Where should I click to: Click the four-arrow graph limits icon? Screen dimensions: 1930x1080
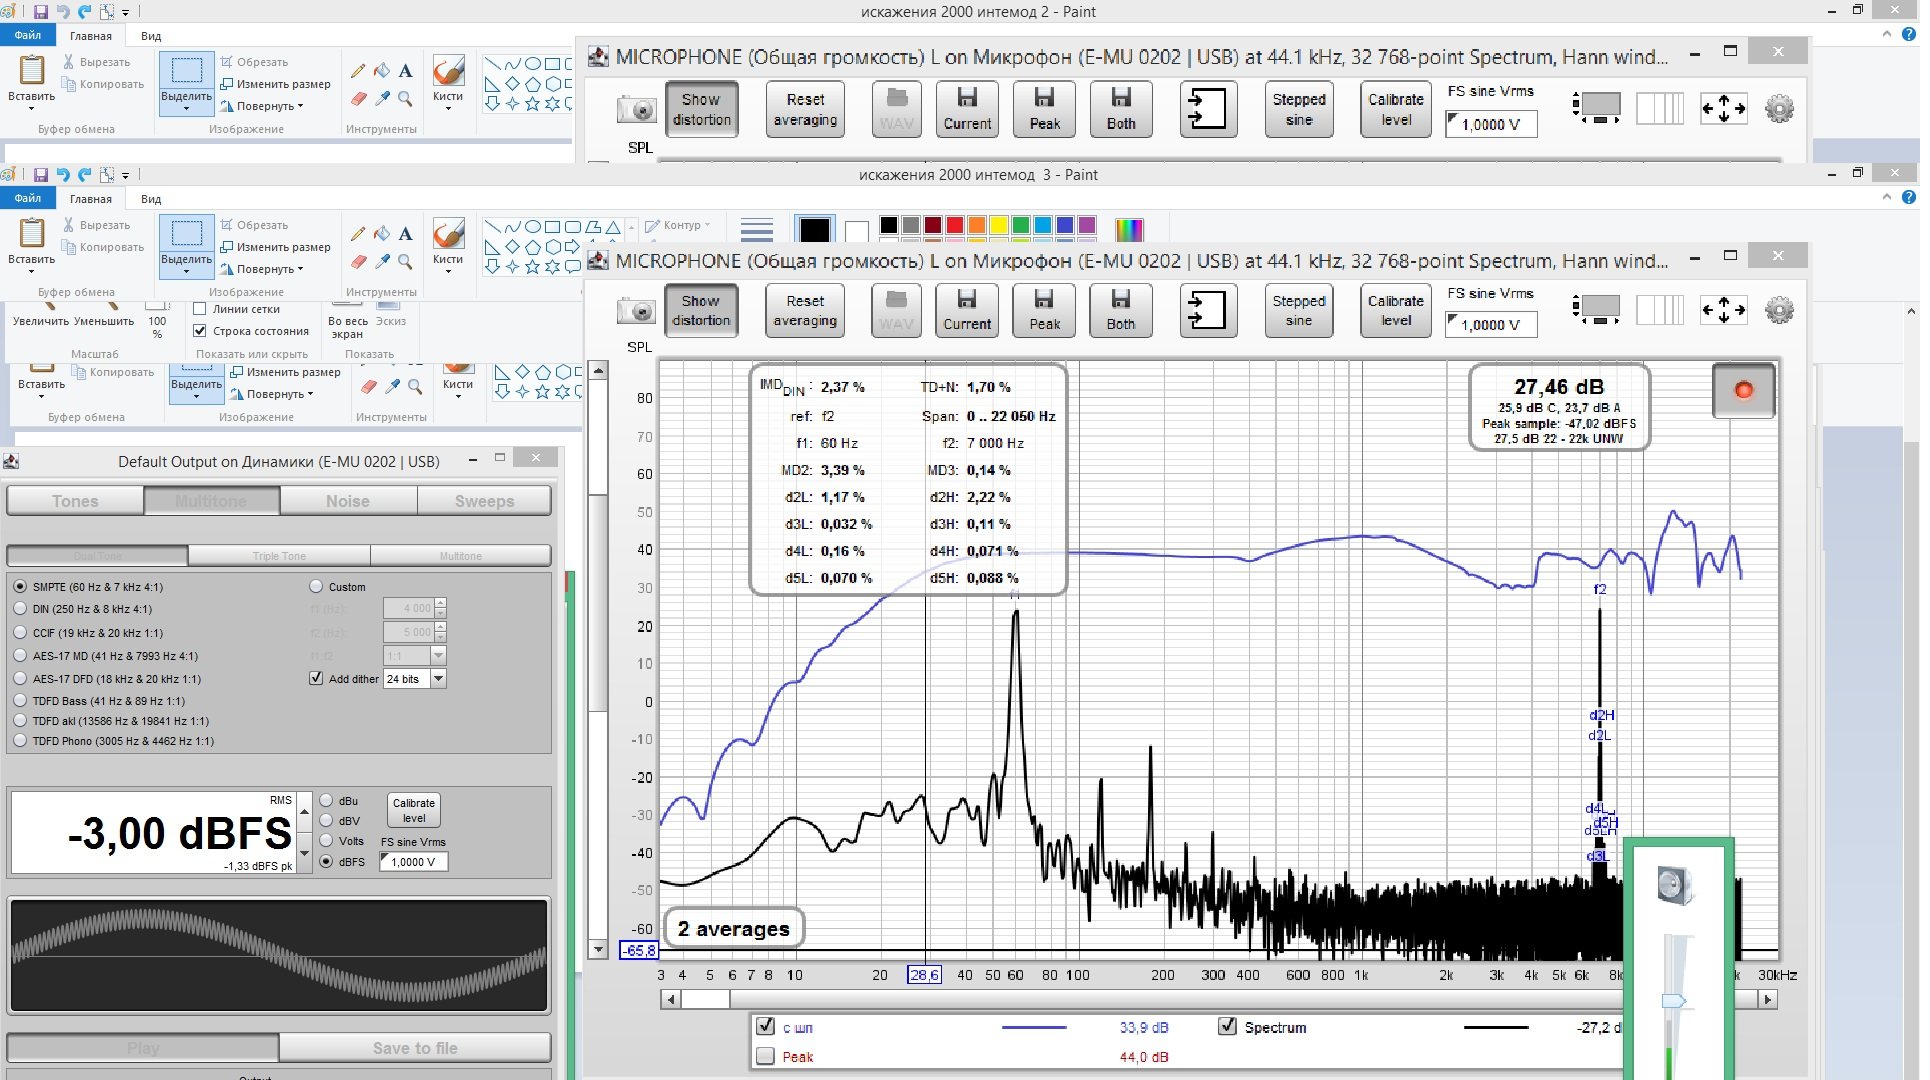1723,311
